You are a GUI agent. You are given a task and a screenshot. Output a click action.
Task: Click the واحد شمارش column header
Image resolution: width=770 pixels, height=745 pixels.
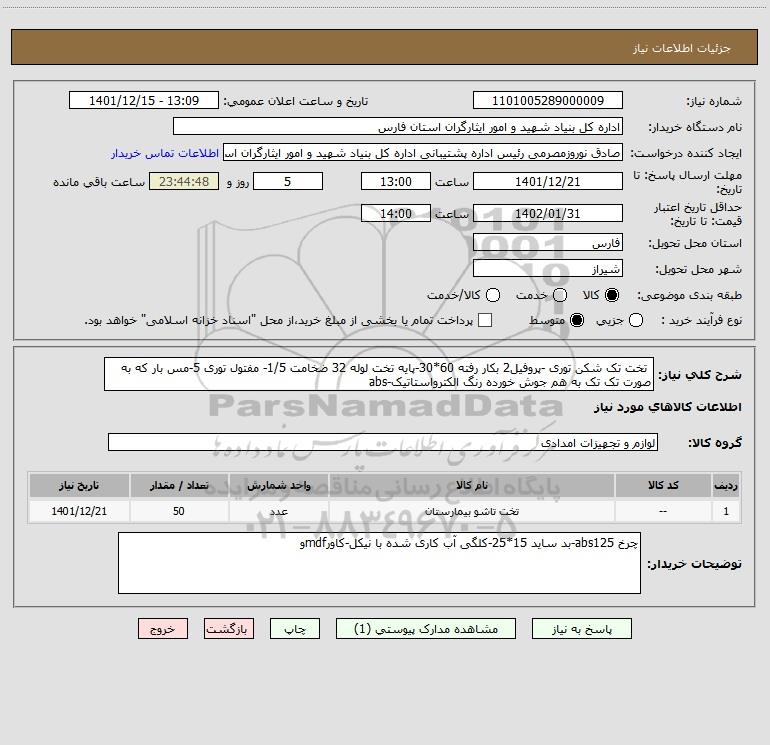point(278,485)
